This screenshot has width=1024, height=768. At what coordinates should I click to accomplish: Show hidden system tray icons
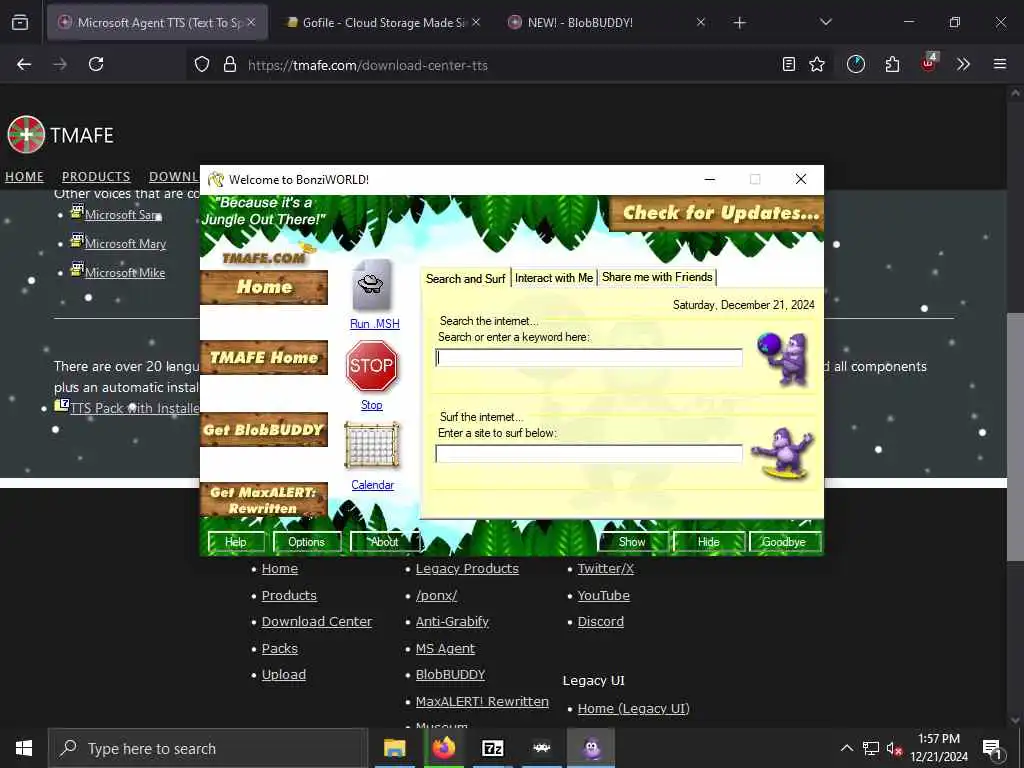[846, 748]
